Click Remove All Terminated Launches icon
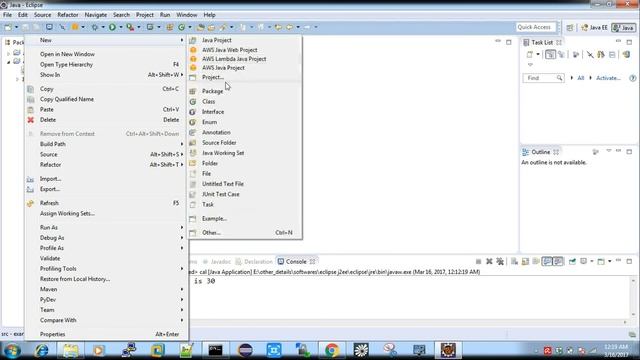640x360 pixels. [500, 261]
